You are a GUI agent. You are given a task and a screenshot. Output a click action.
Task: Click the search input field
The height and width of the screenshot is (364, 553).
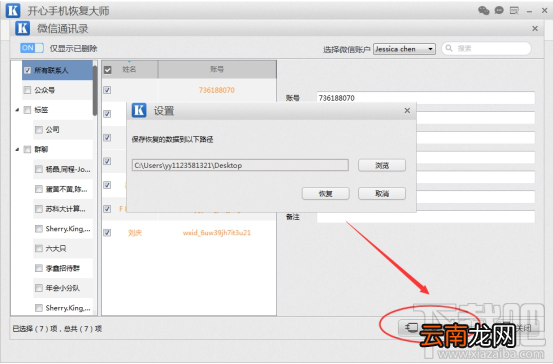[x=486, y=48]
